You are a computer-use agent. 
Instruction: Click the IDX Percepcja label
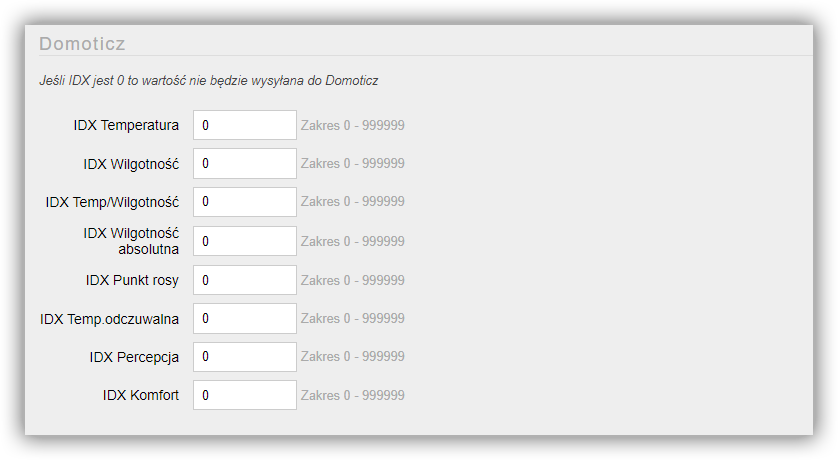click(x=134, y=357)
